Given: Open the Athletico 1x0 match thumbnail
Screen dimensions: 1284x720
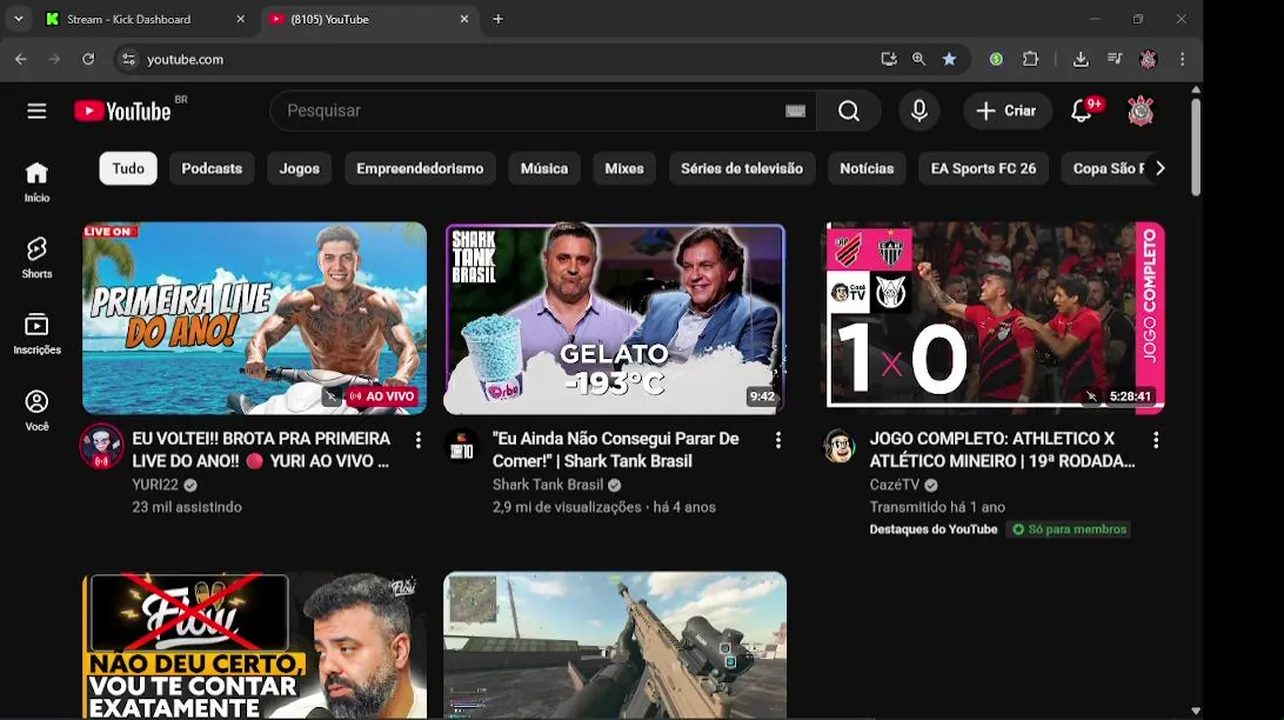Looking at the screenshot, I should 995,316.
